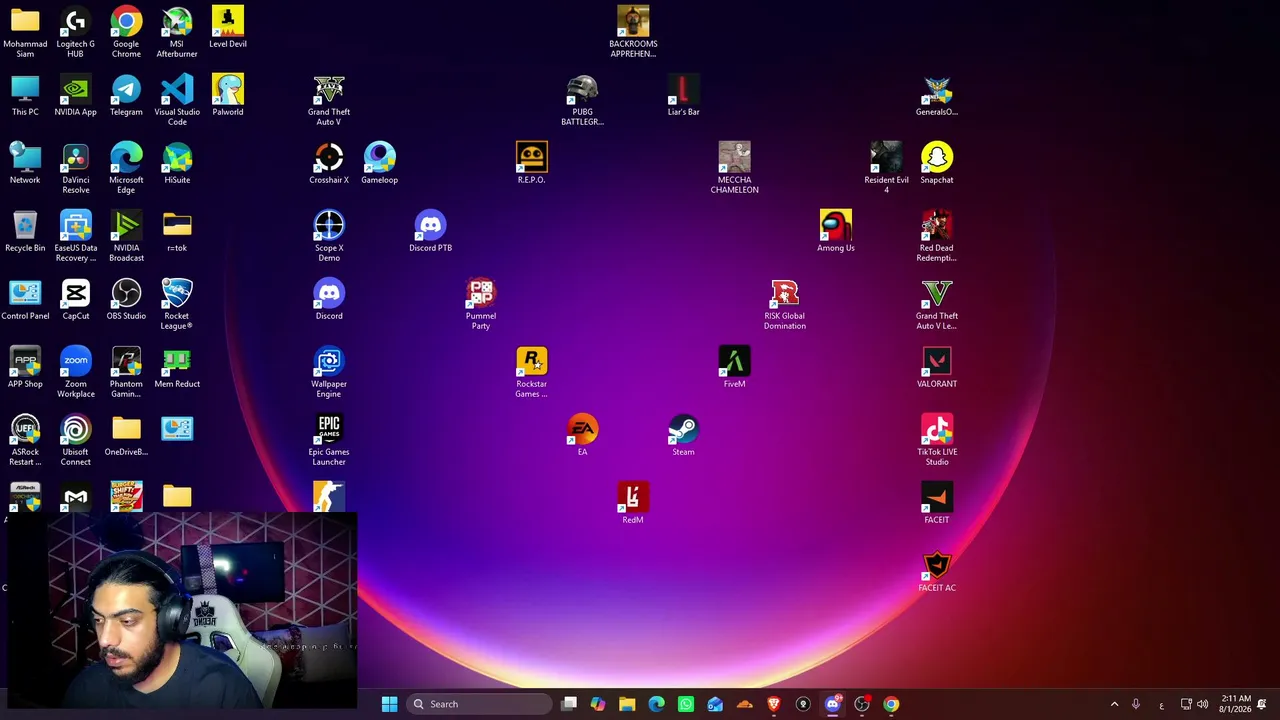Viewport: 1280px width, 720px height.
Task: Select the BACKROOMS APPREHEN... game icon
Action: tap(633, 32)
